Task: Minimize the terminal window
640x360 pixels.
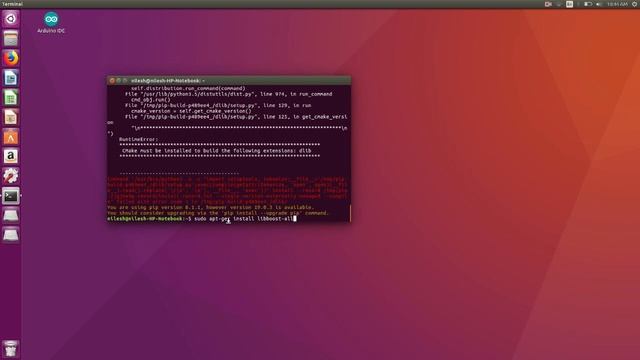Action: (119, 81)
